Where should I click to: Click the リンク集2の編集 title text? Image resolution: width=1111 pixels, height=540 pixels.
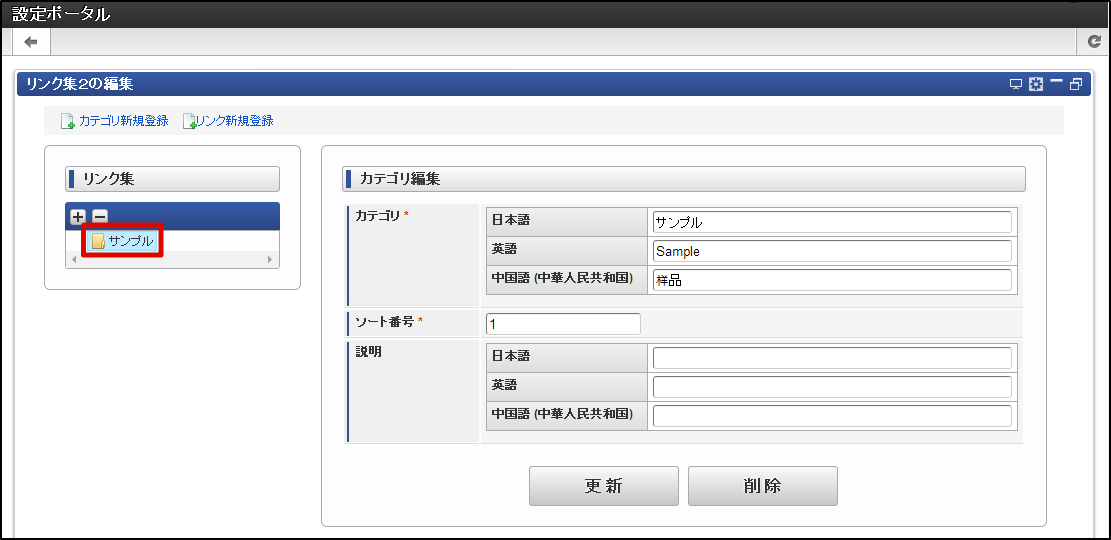pos(79,84)
